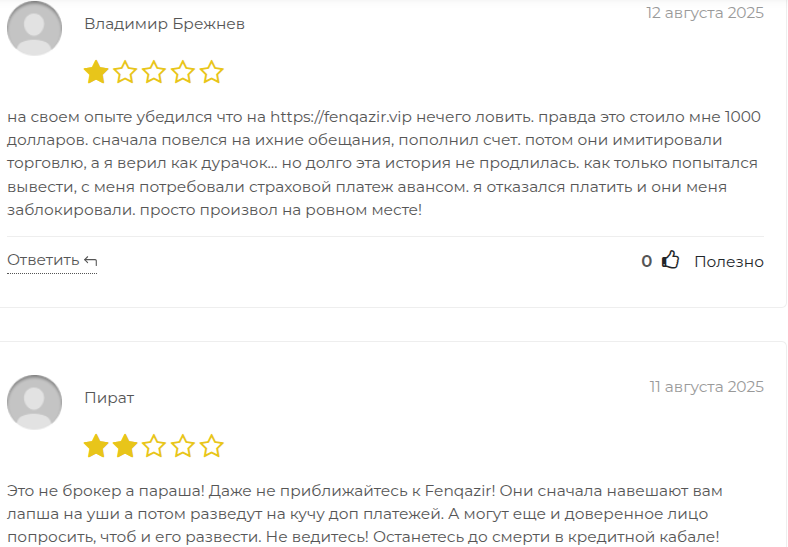Click fifth star in Пират's rating

pyautogui.click(x=211, y=446)
